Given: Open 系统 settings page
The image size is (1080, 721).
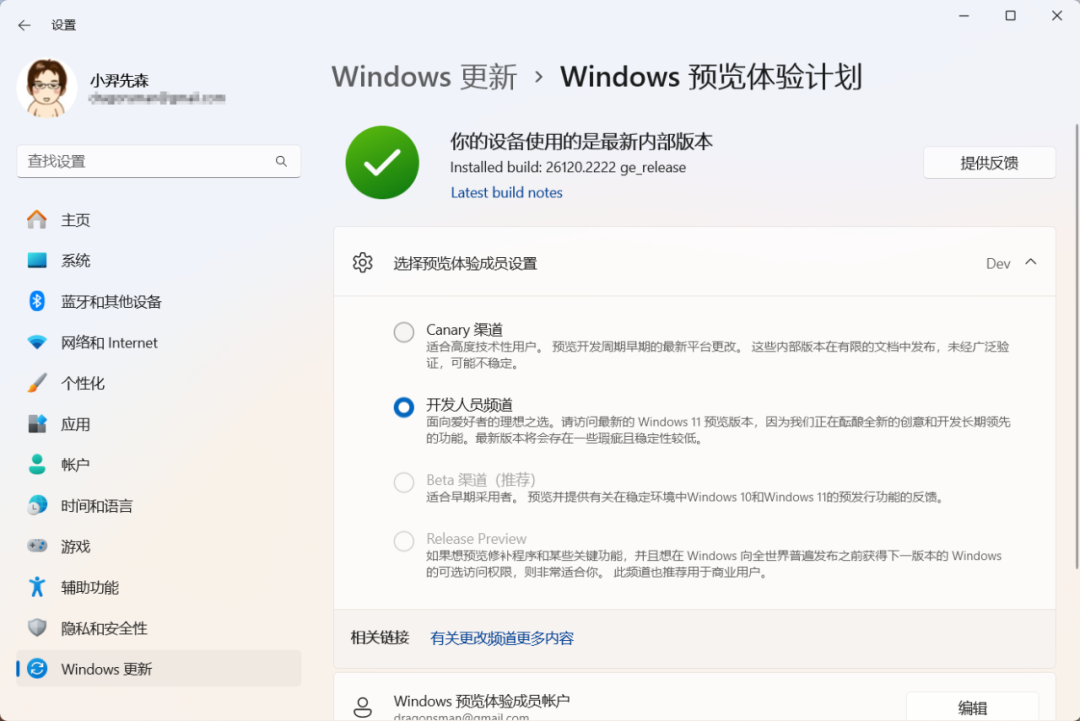Looking at the screenshot, I should pos(159,260).
